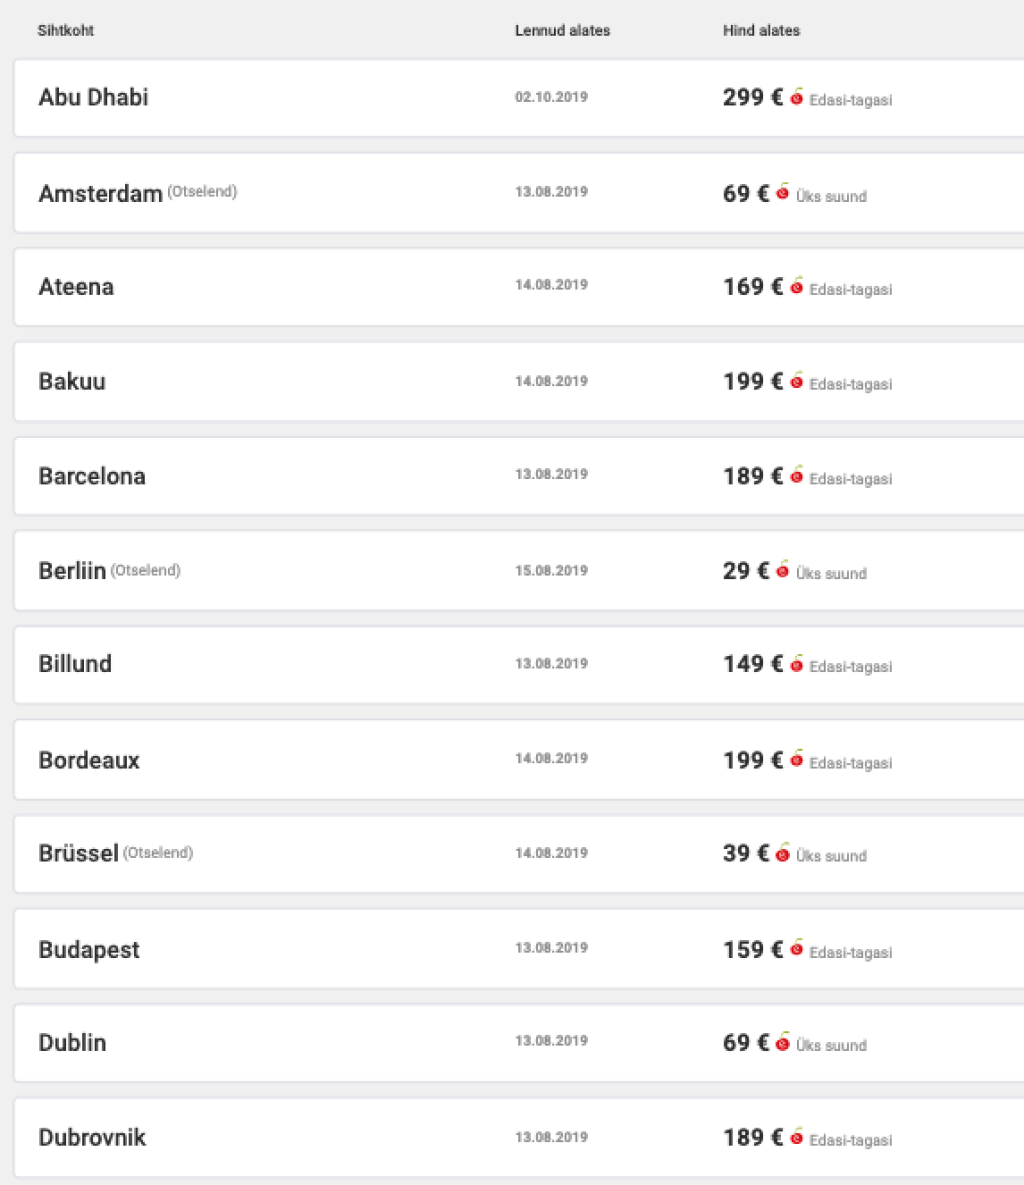The width and height of the screenshot is (1024, 1185).
Task: Click the cherry icon beside Berliin 29 € price
Action: click(x=783, y=570)
